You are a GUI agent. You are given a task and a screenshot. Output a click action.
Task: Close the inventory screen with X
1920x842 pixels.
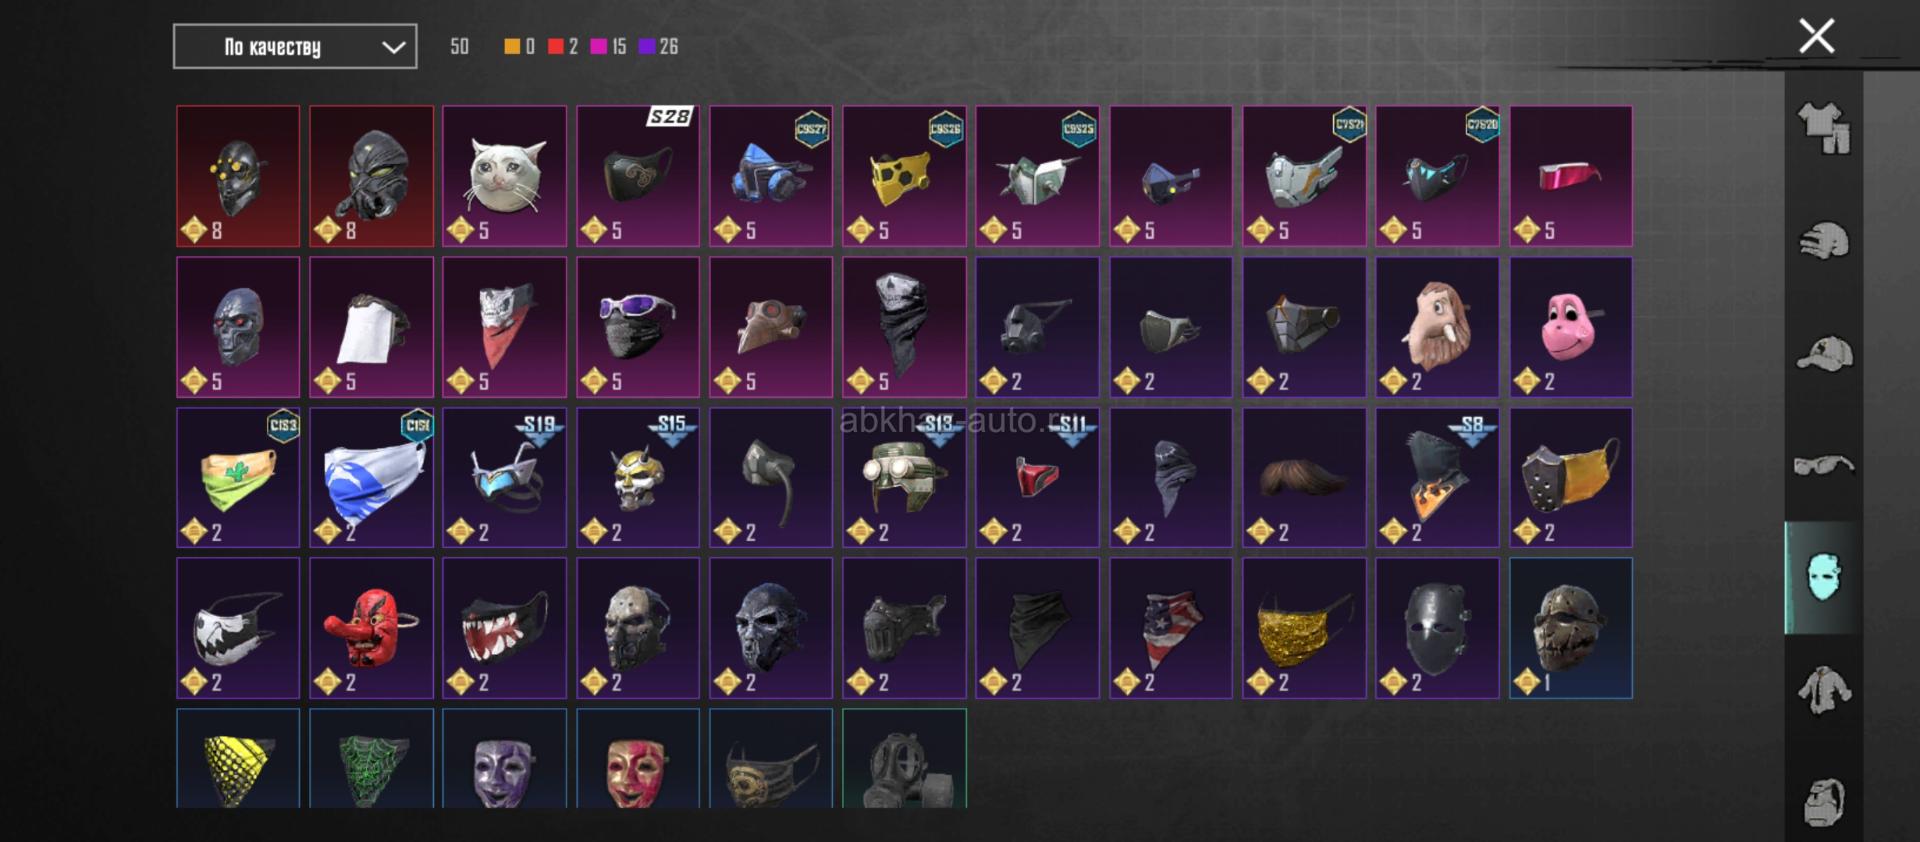(1816, 36)
